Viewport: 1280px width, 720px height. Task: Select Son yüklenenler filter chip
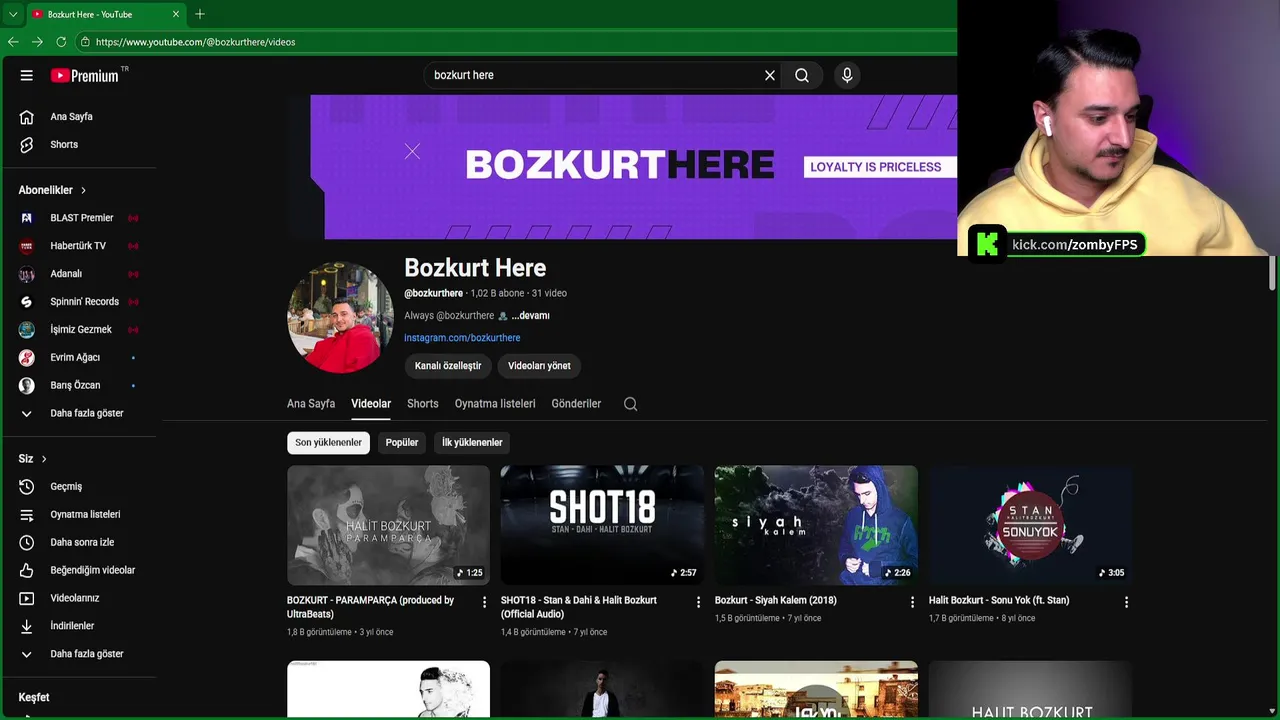tap(328, 443)
